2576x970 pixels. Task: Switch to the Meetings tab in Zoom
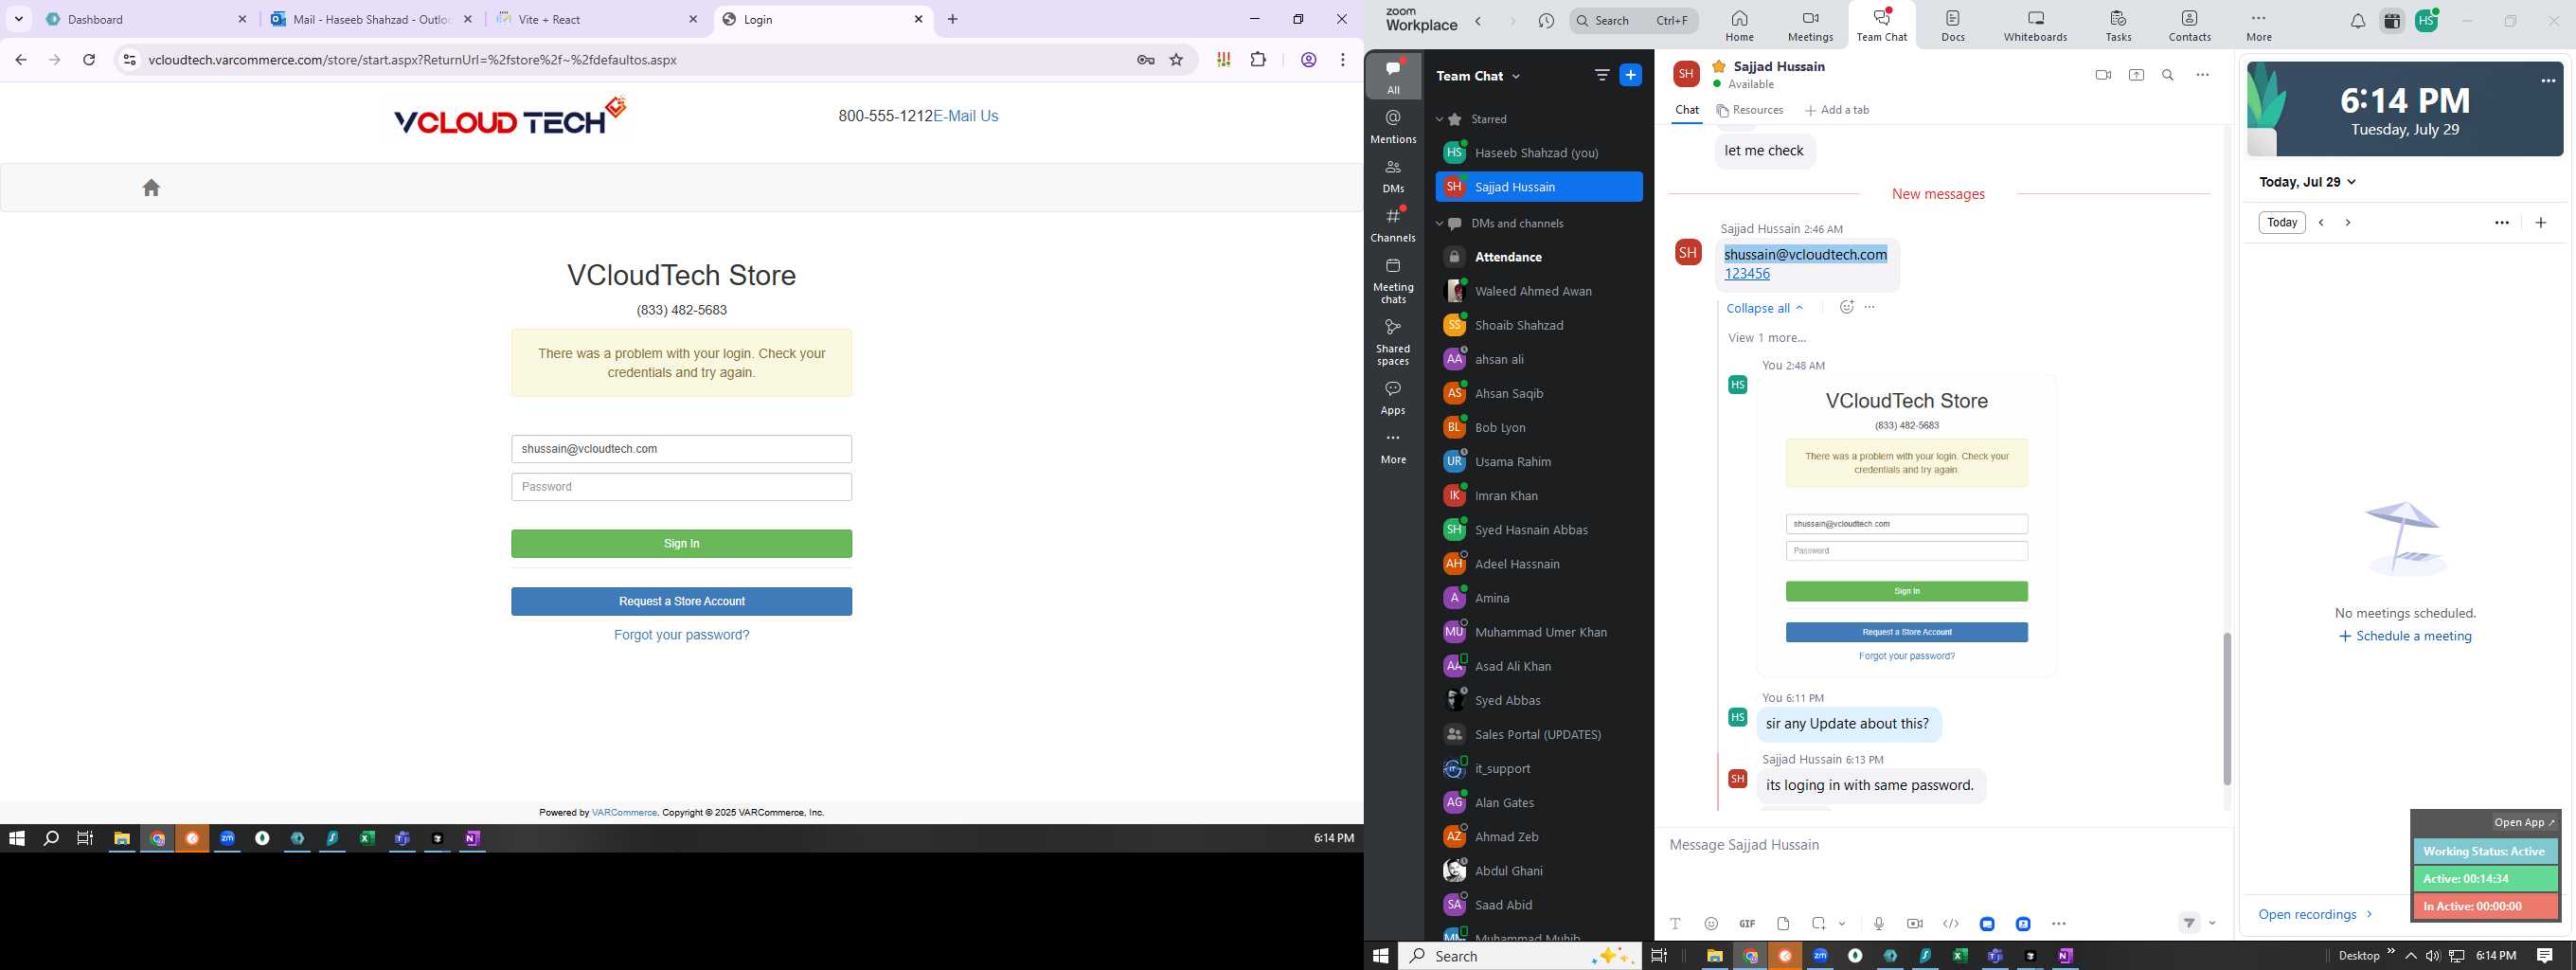tap(1810, 26)
